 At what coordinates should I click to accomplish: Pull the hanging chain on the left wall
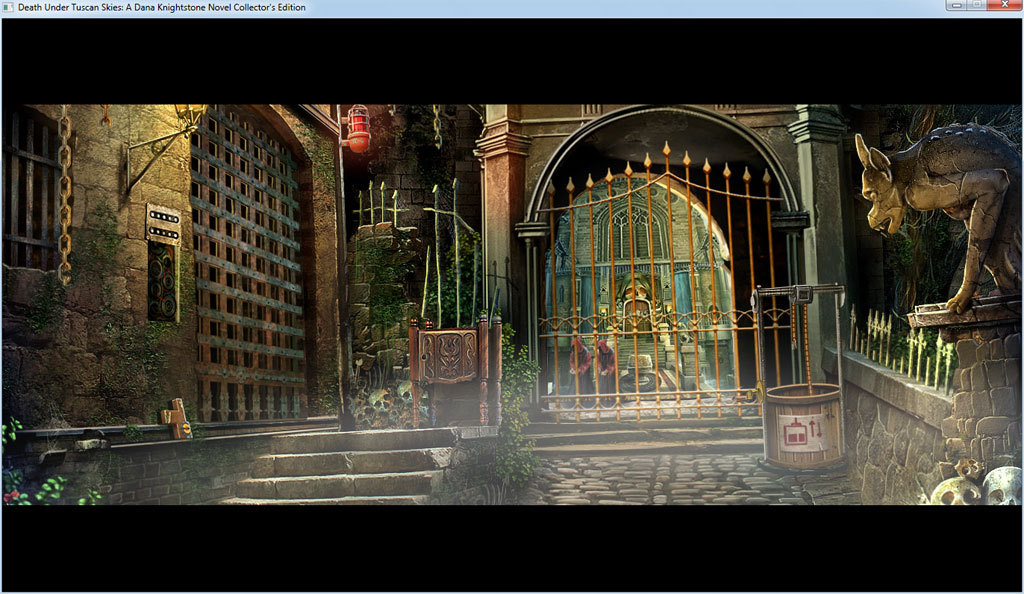(x=65, y=198)
